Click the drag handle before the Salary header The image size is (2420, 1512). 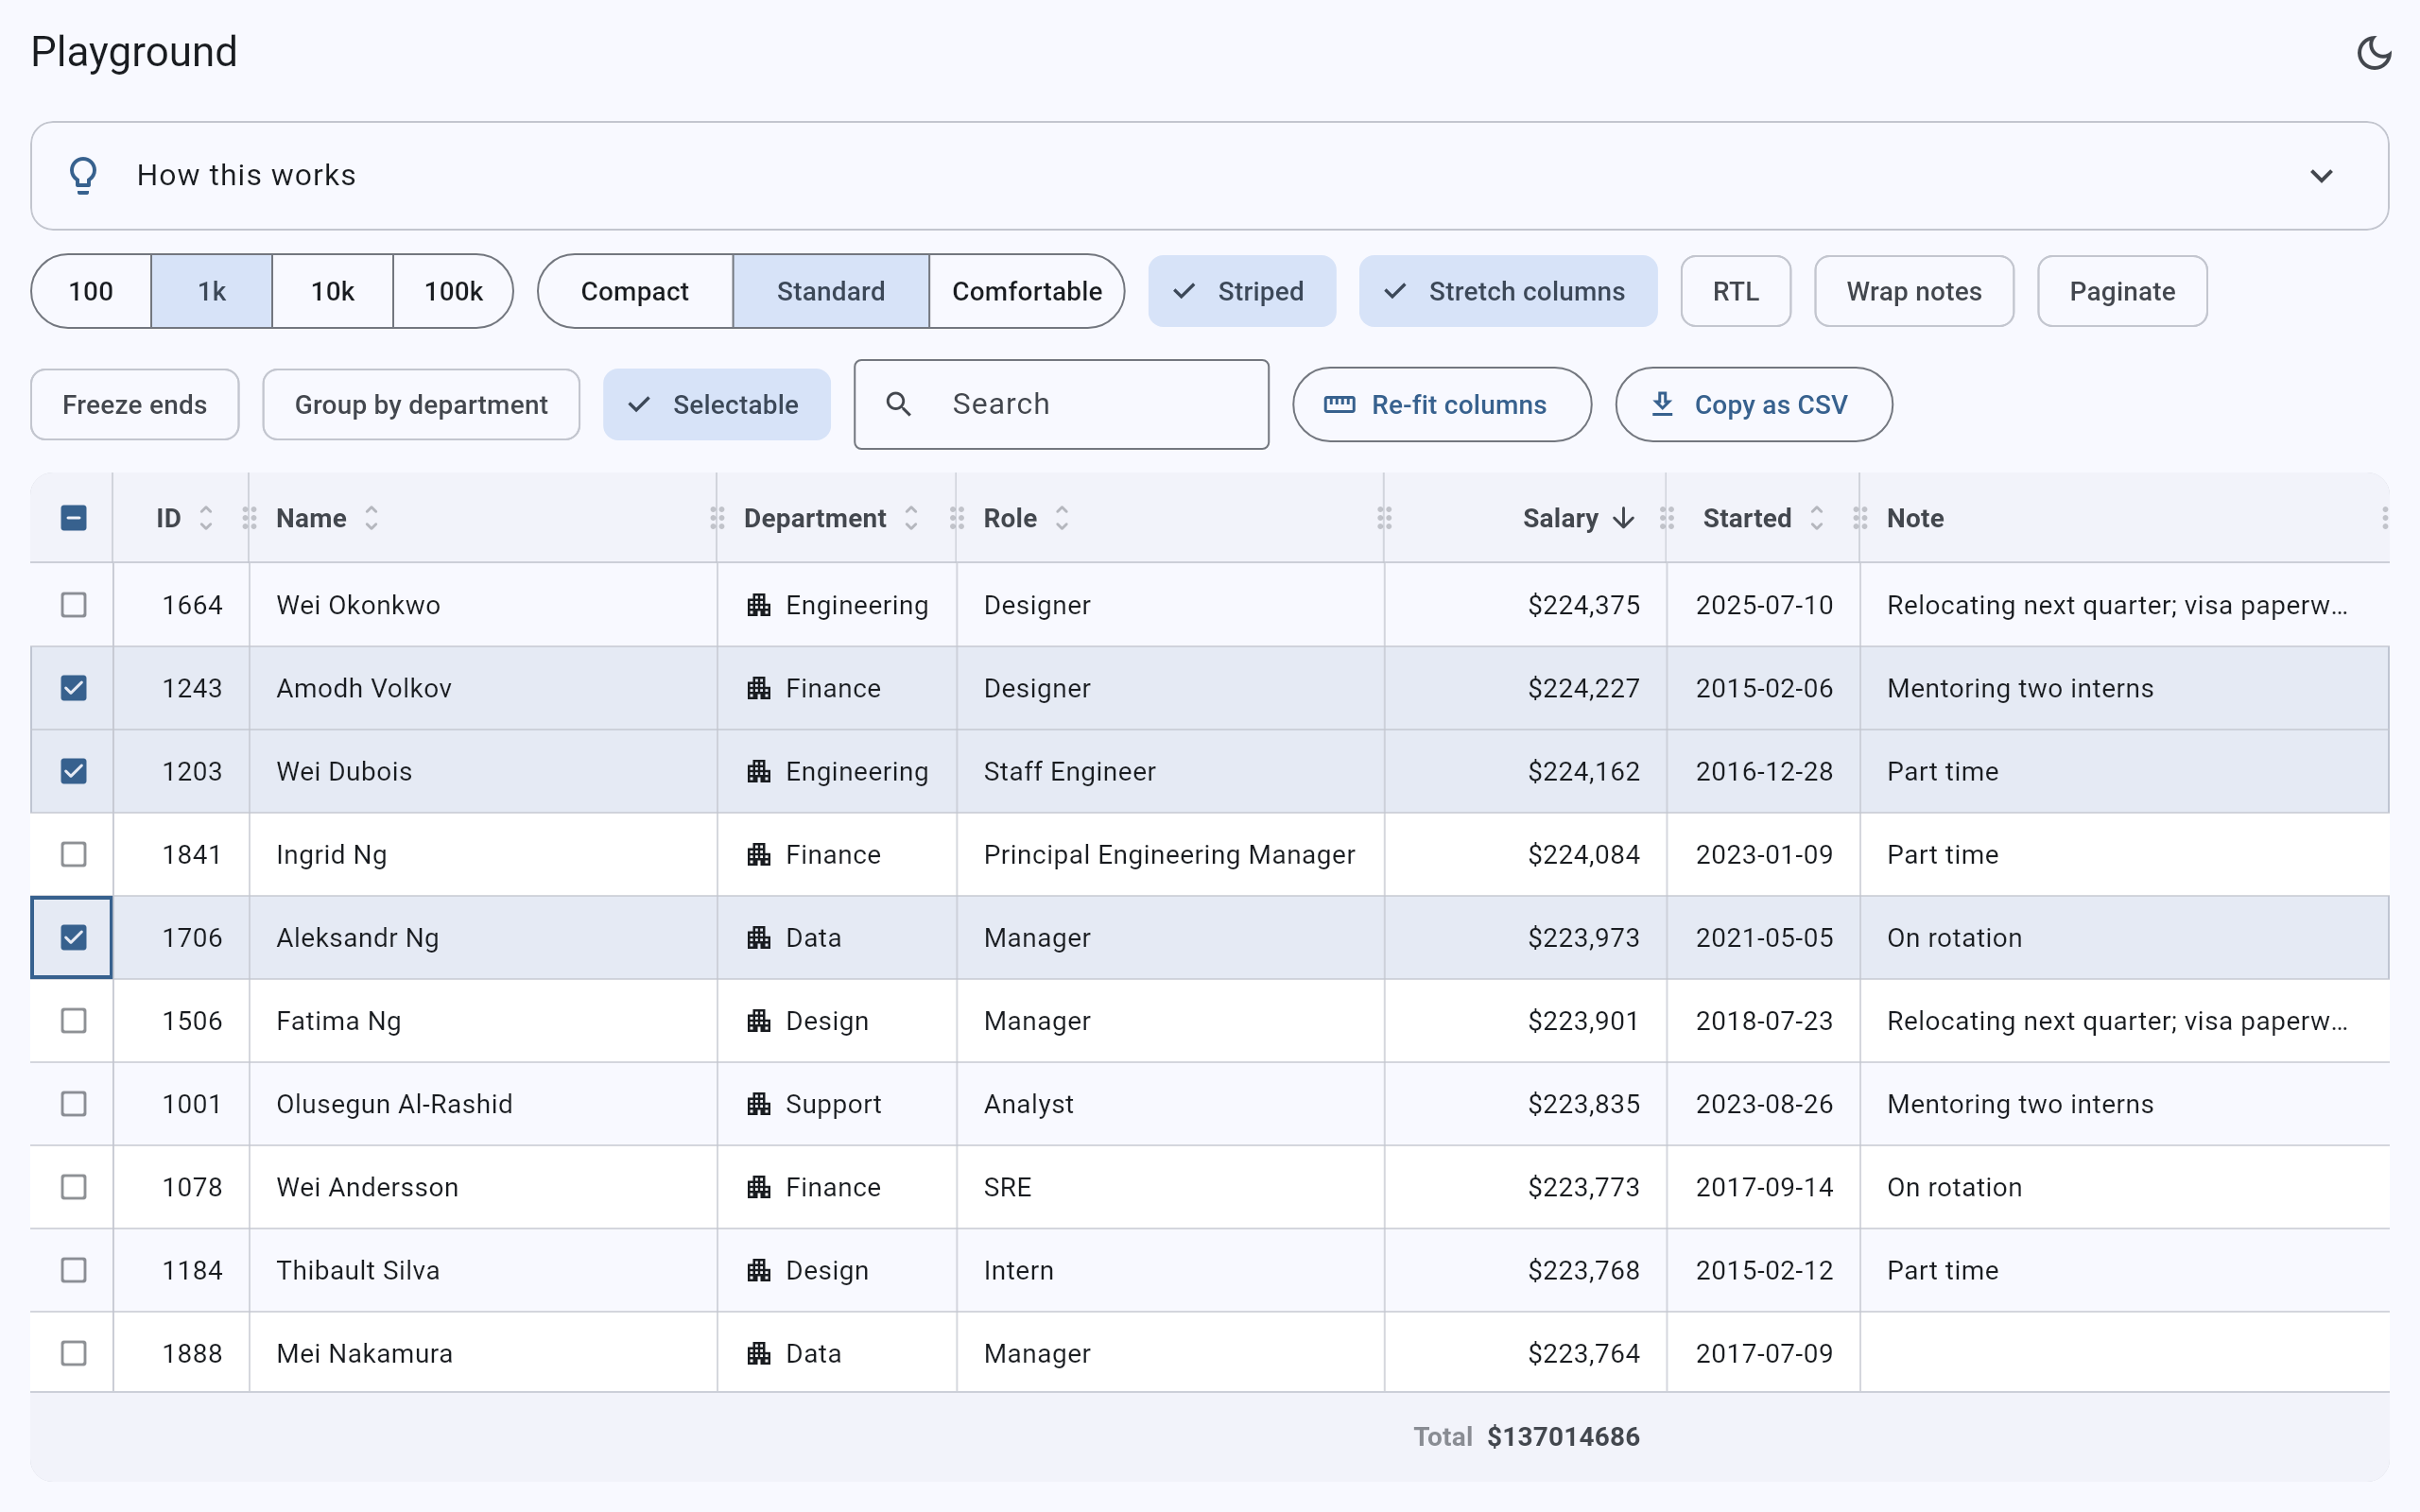1384,518
